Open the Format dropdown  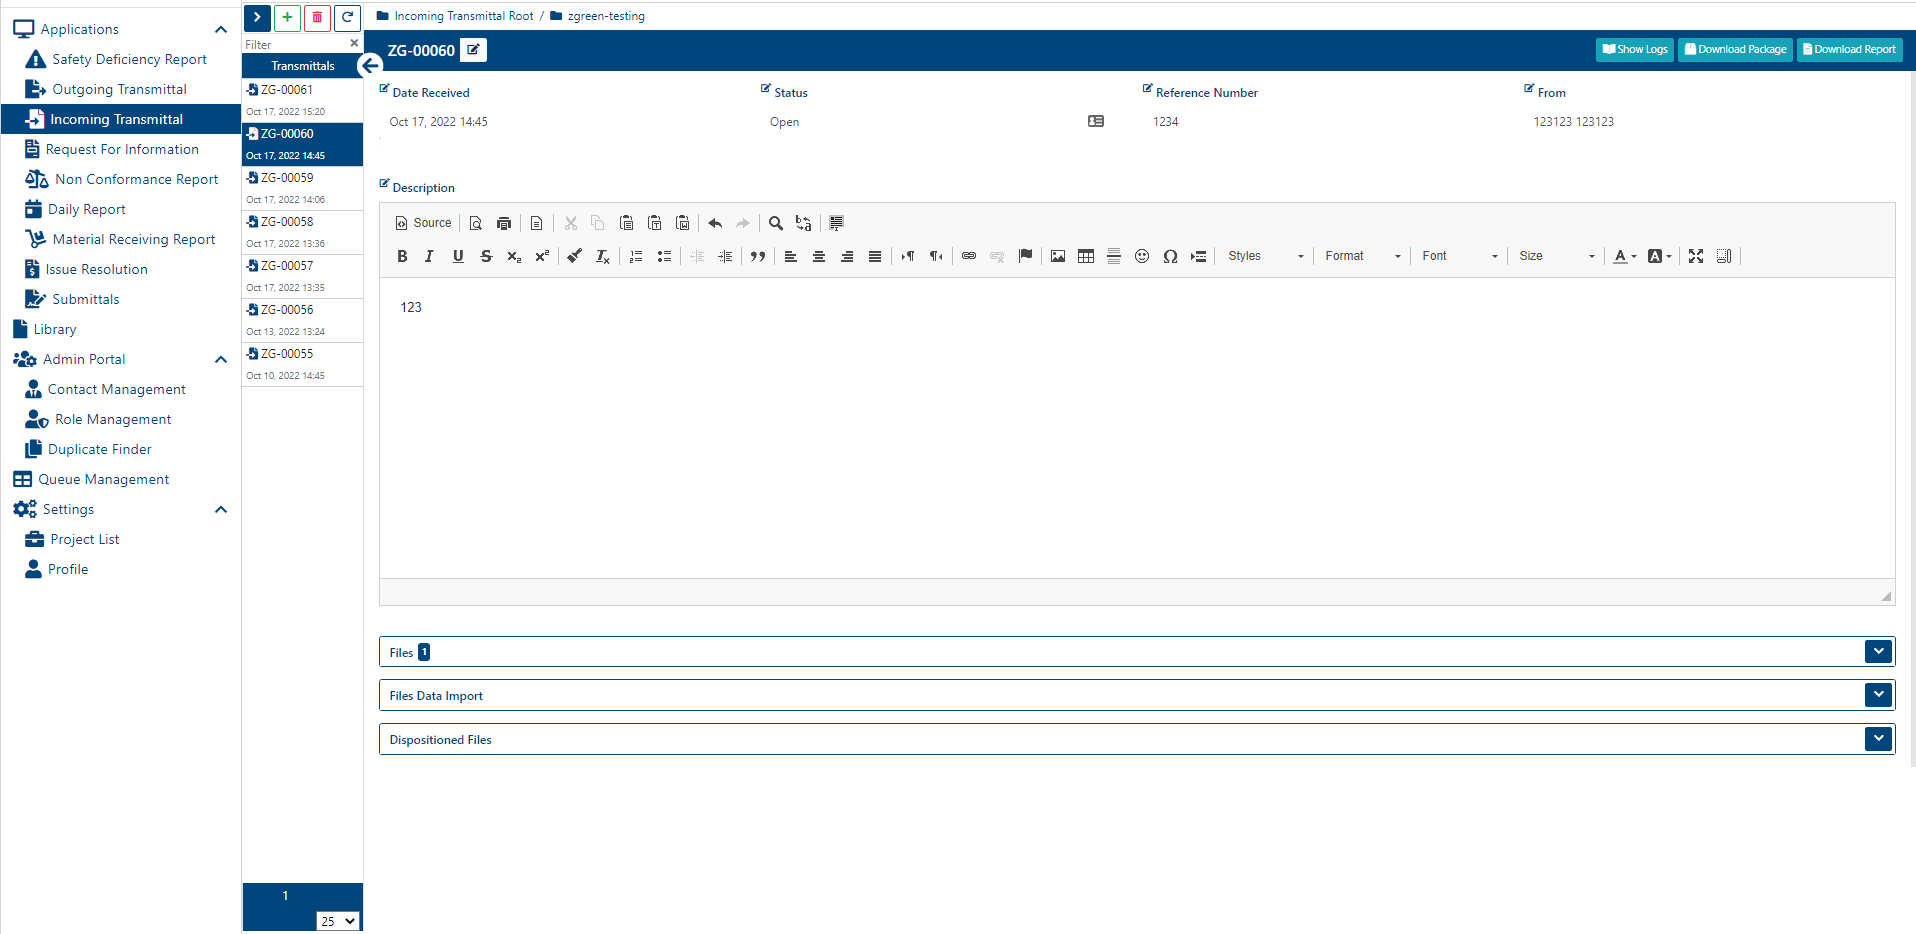1363,256
